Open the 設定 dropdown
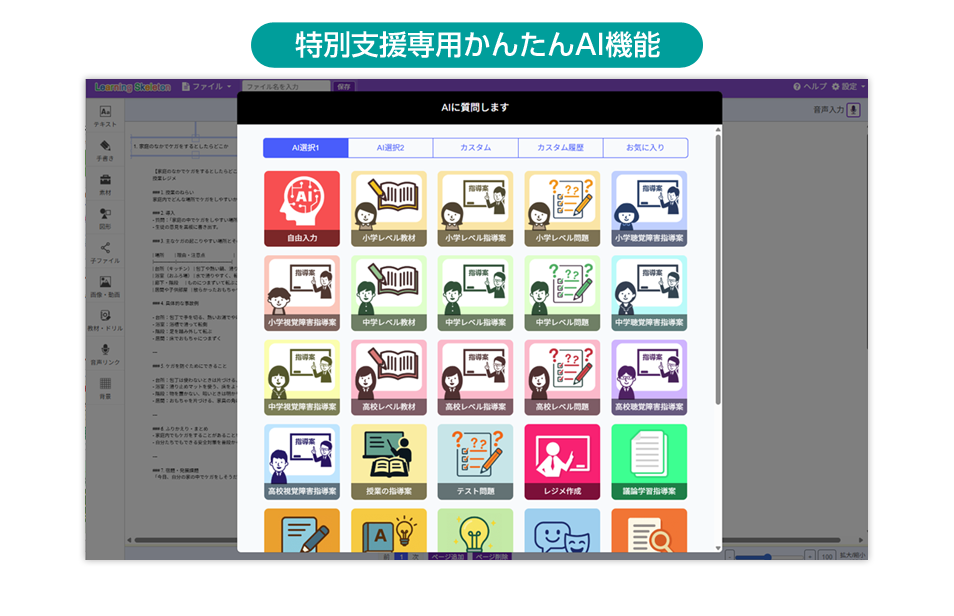This screenshot has width=954, height=616. tap(852, 87)
